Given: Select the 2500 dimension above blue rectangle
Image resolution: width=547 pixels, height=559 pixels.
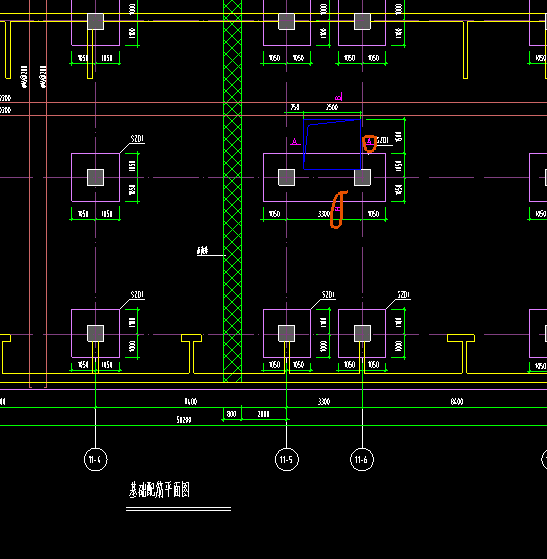Looking at the screenshot, I should point(332,107).
